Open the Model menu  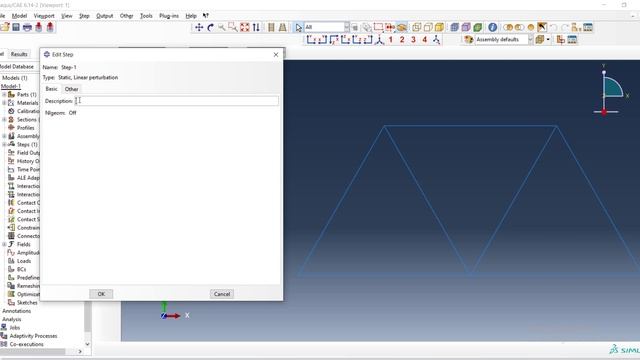tap(19, 16)
